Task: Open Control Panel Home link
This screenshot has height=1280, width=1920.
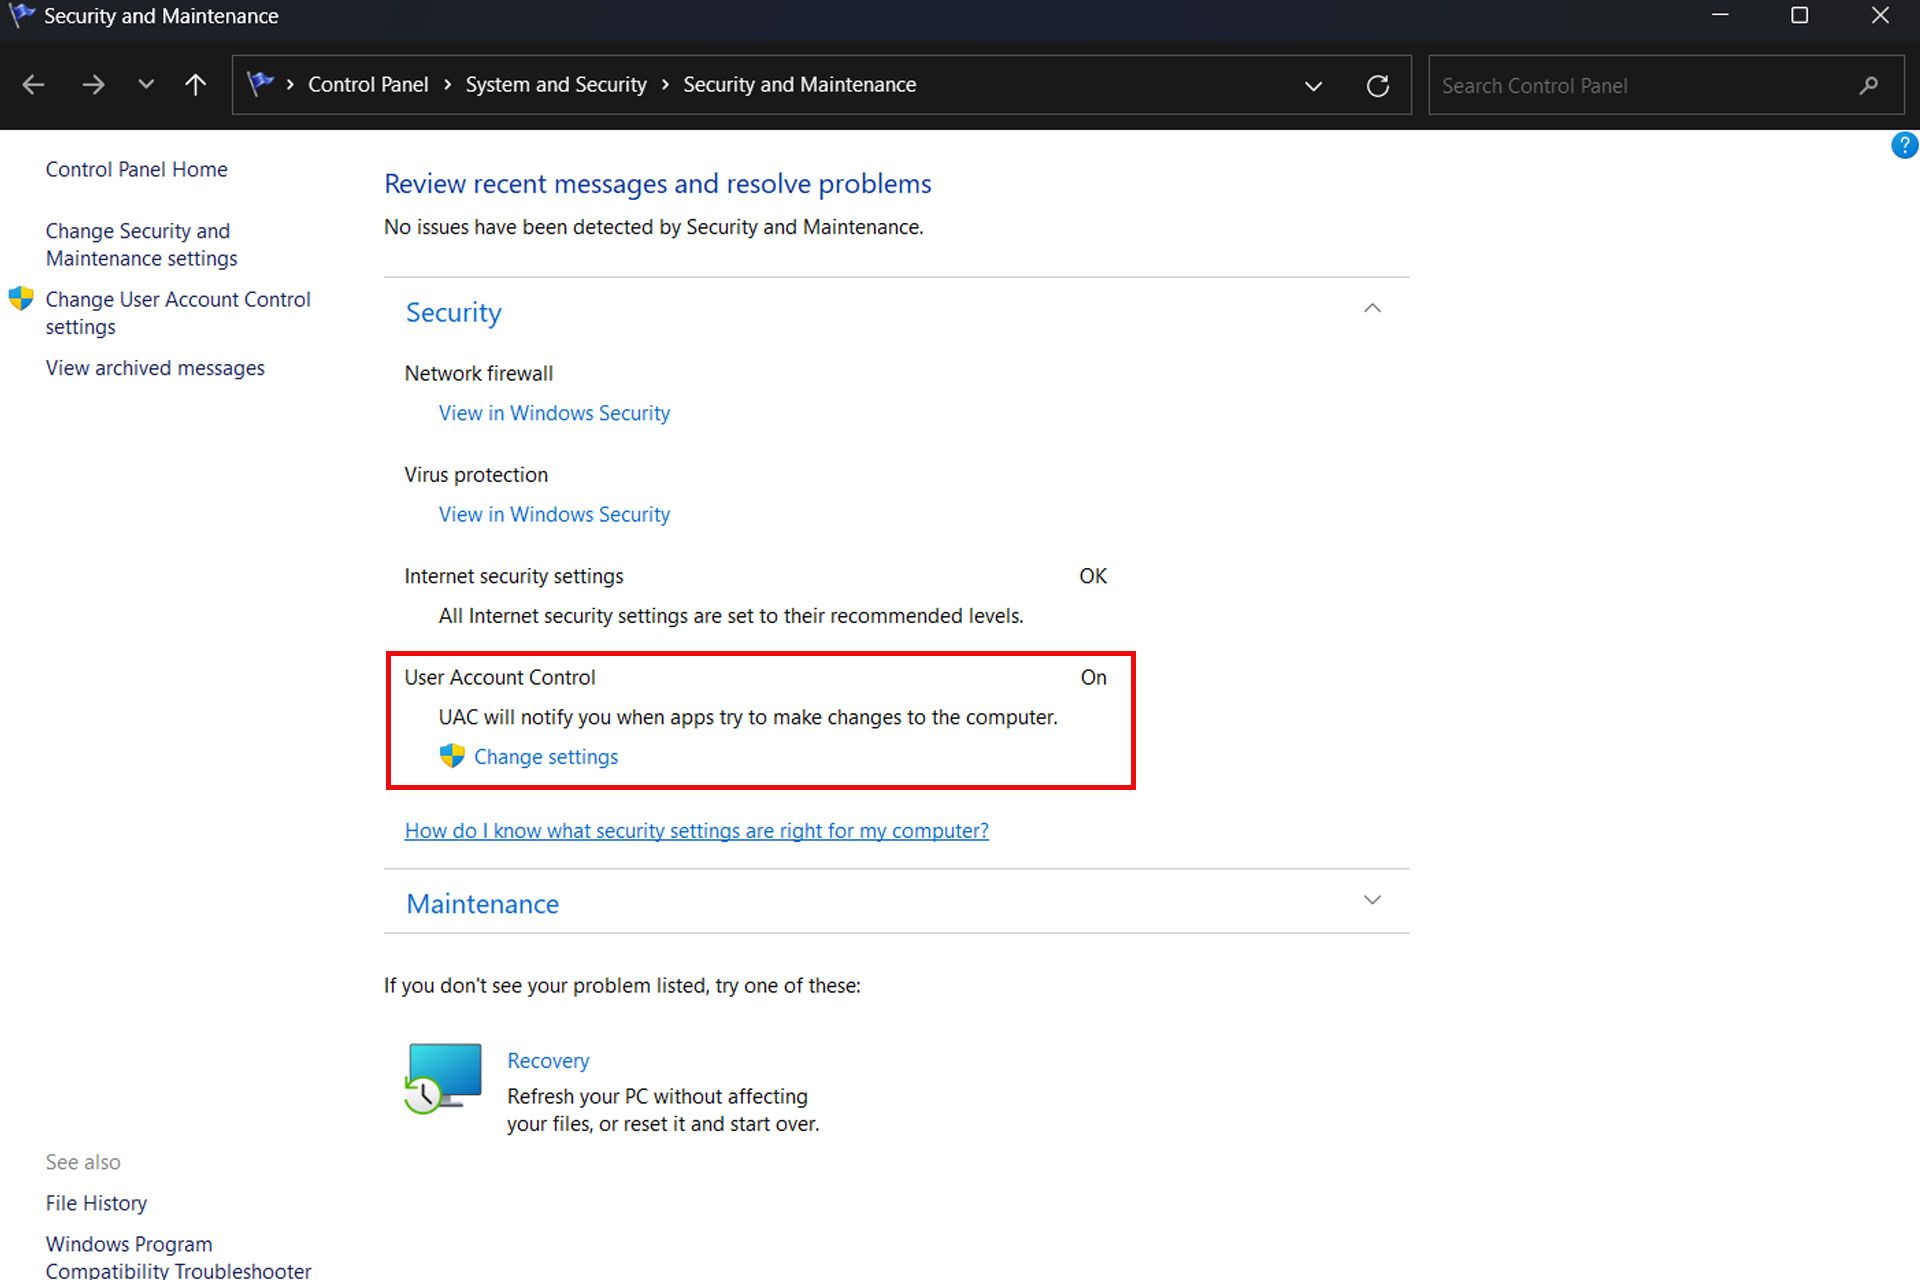Action: point(136,169)
